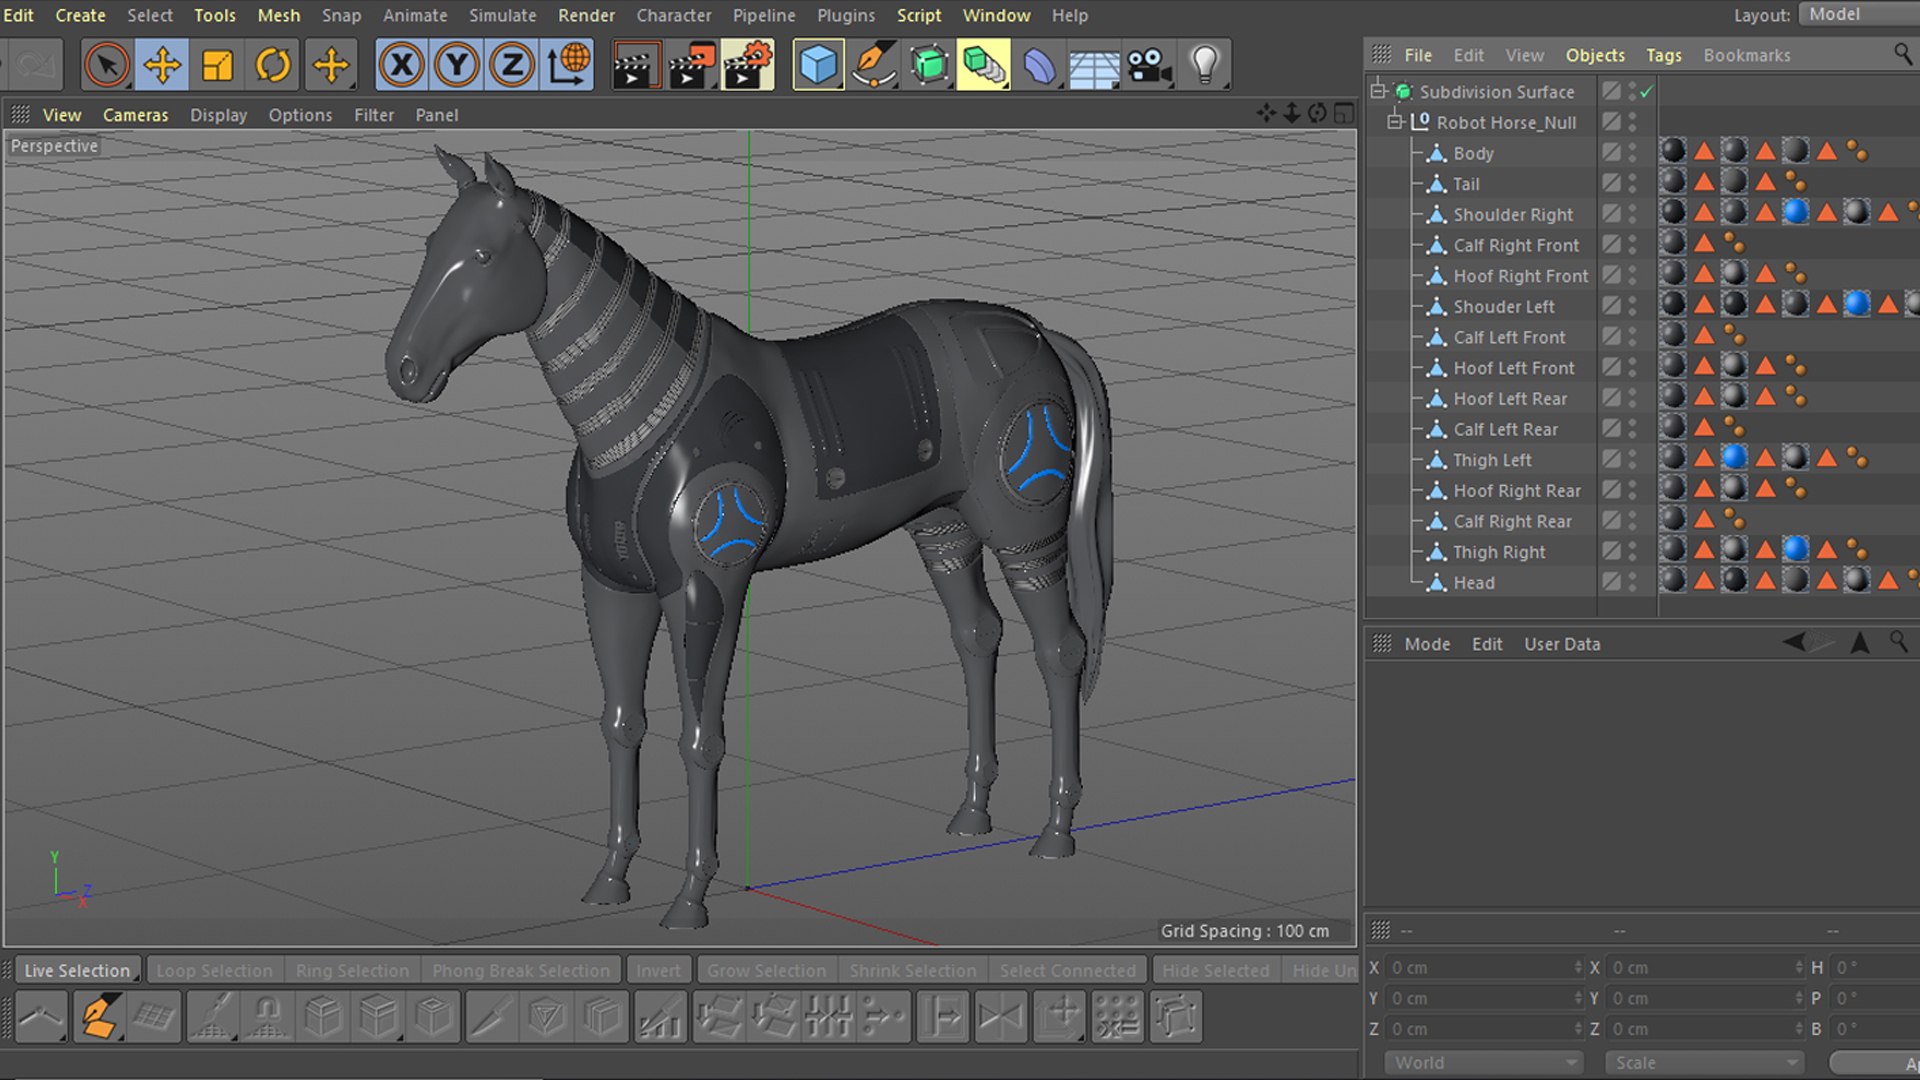The height and width of the screenshot is (1080, 1920).
Task: Toggle visibility dots for Body object
Action: [1632, 152]
